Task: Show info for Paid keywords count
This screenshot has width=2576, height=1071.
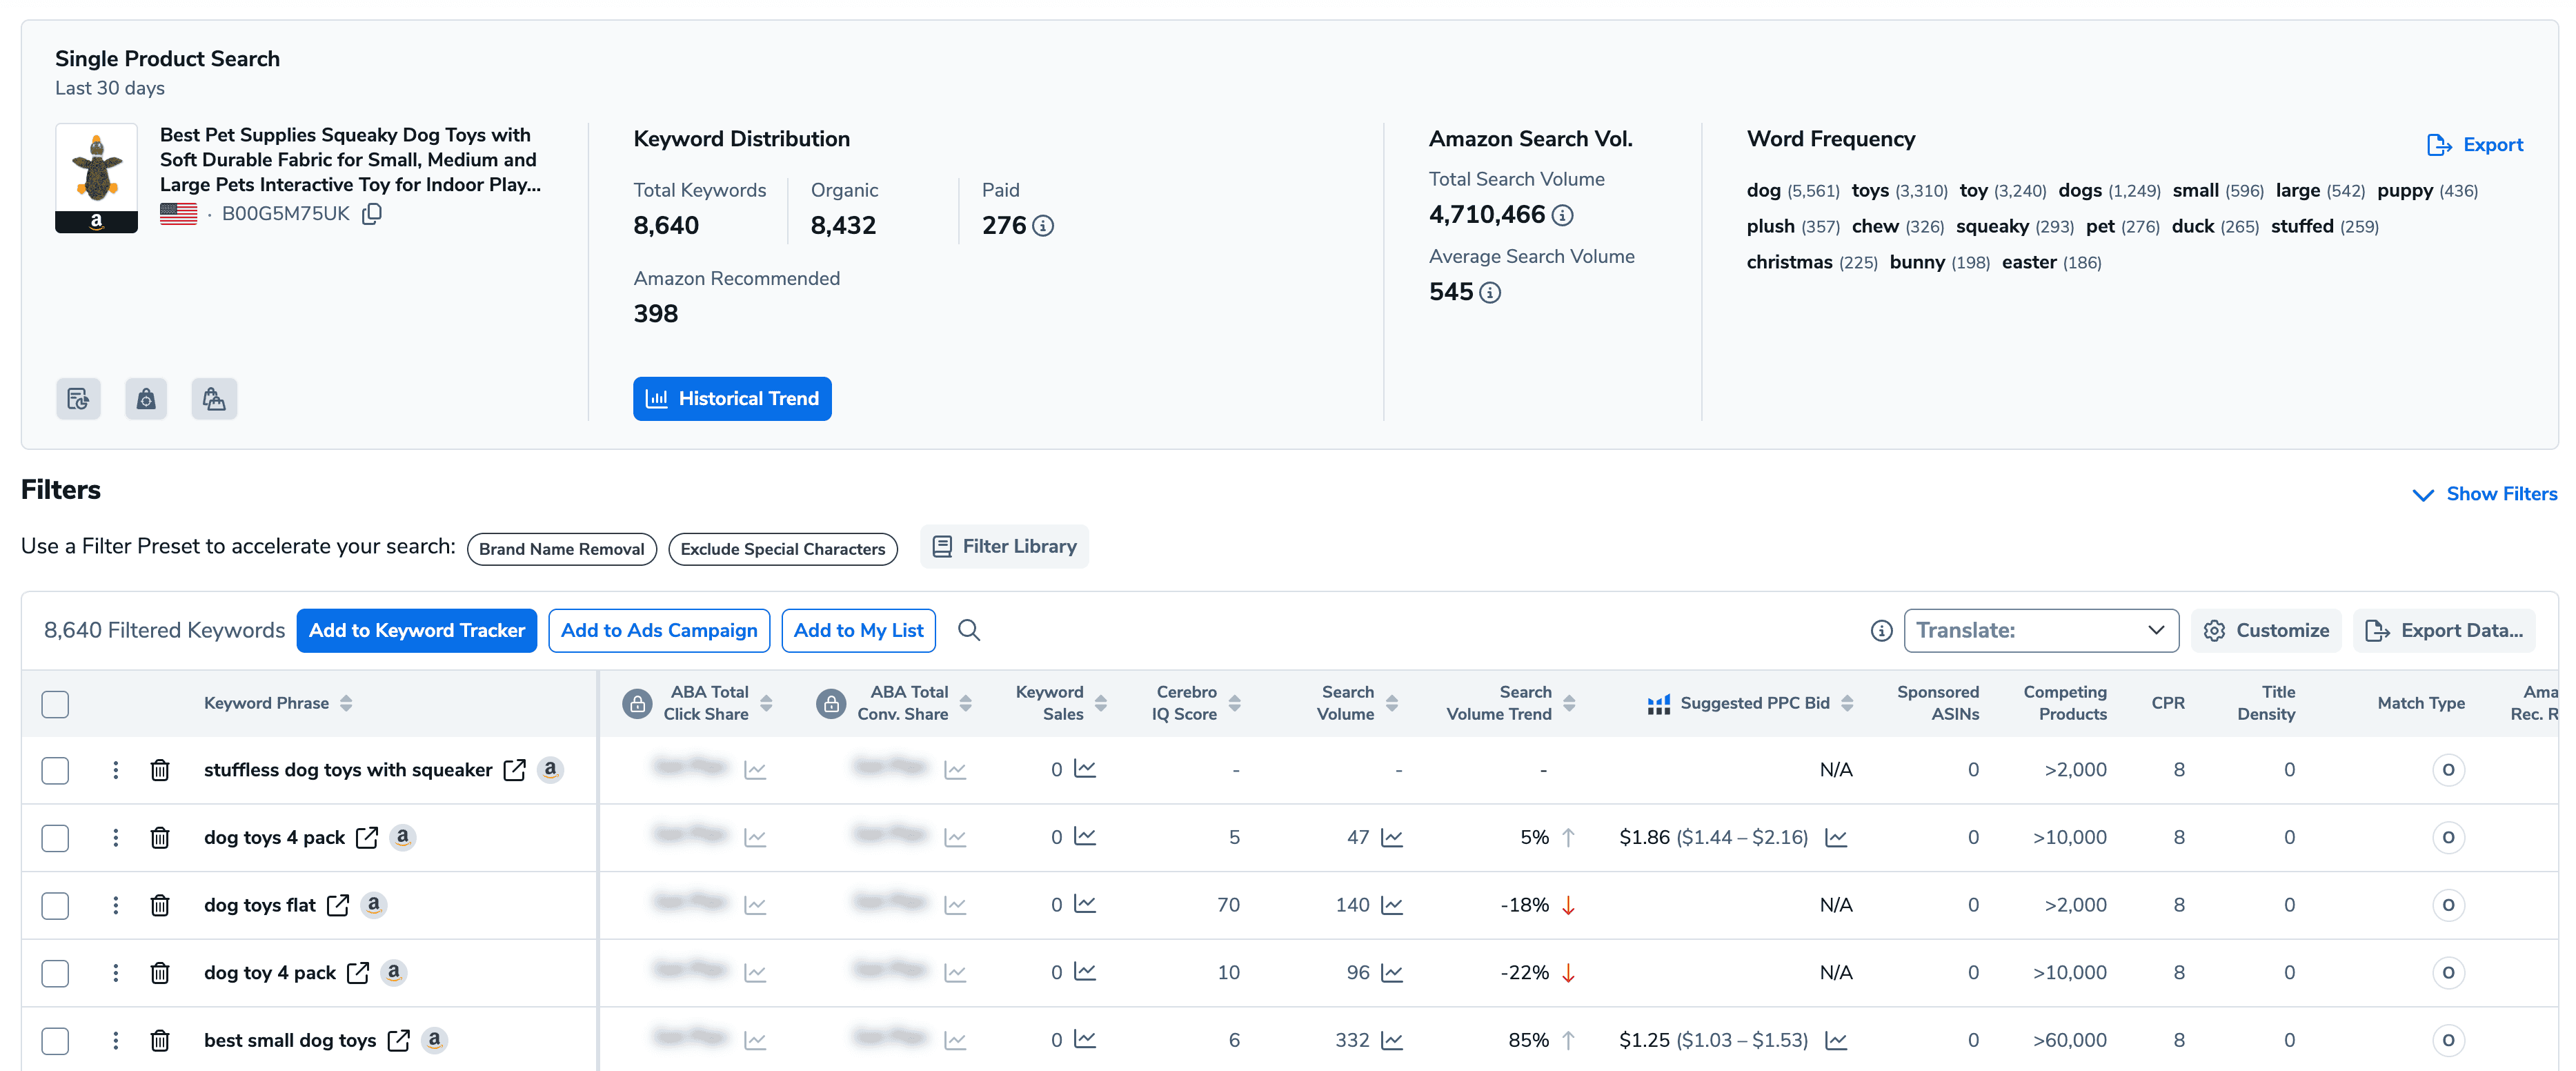Action: (1043, 226)
